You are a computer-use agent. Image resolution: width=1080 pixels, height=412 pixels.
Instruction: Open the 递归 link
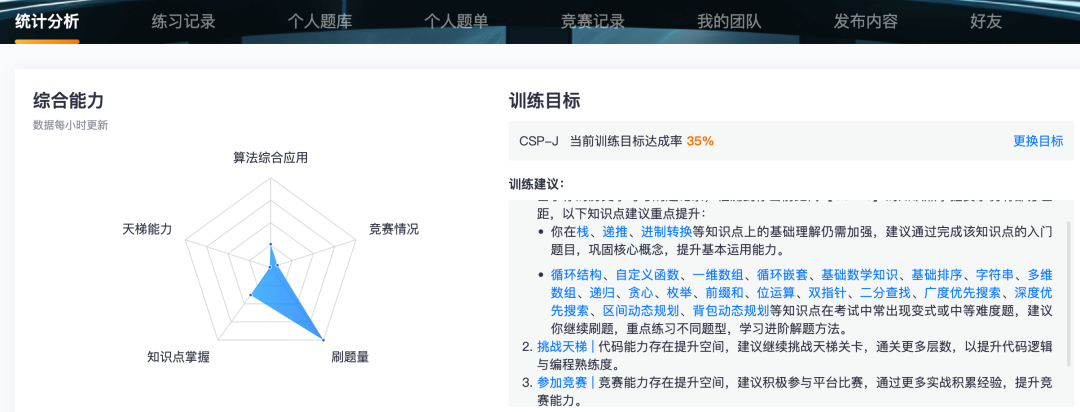(x=602, y=292)
